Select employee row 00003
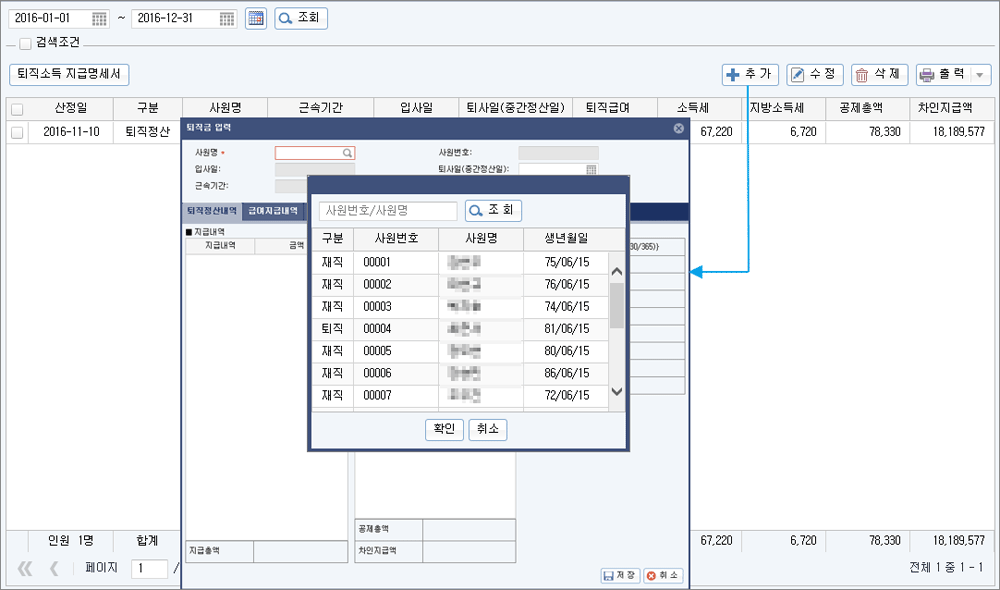 [x=460, y=307]
